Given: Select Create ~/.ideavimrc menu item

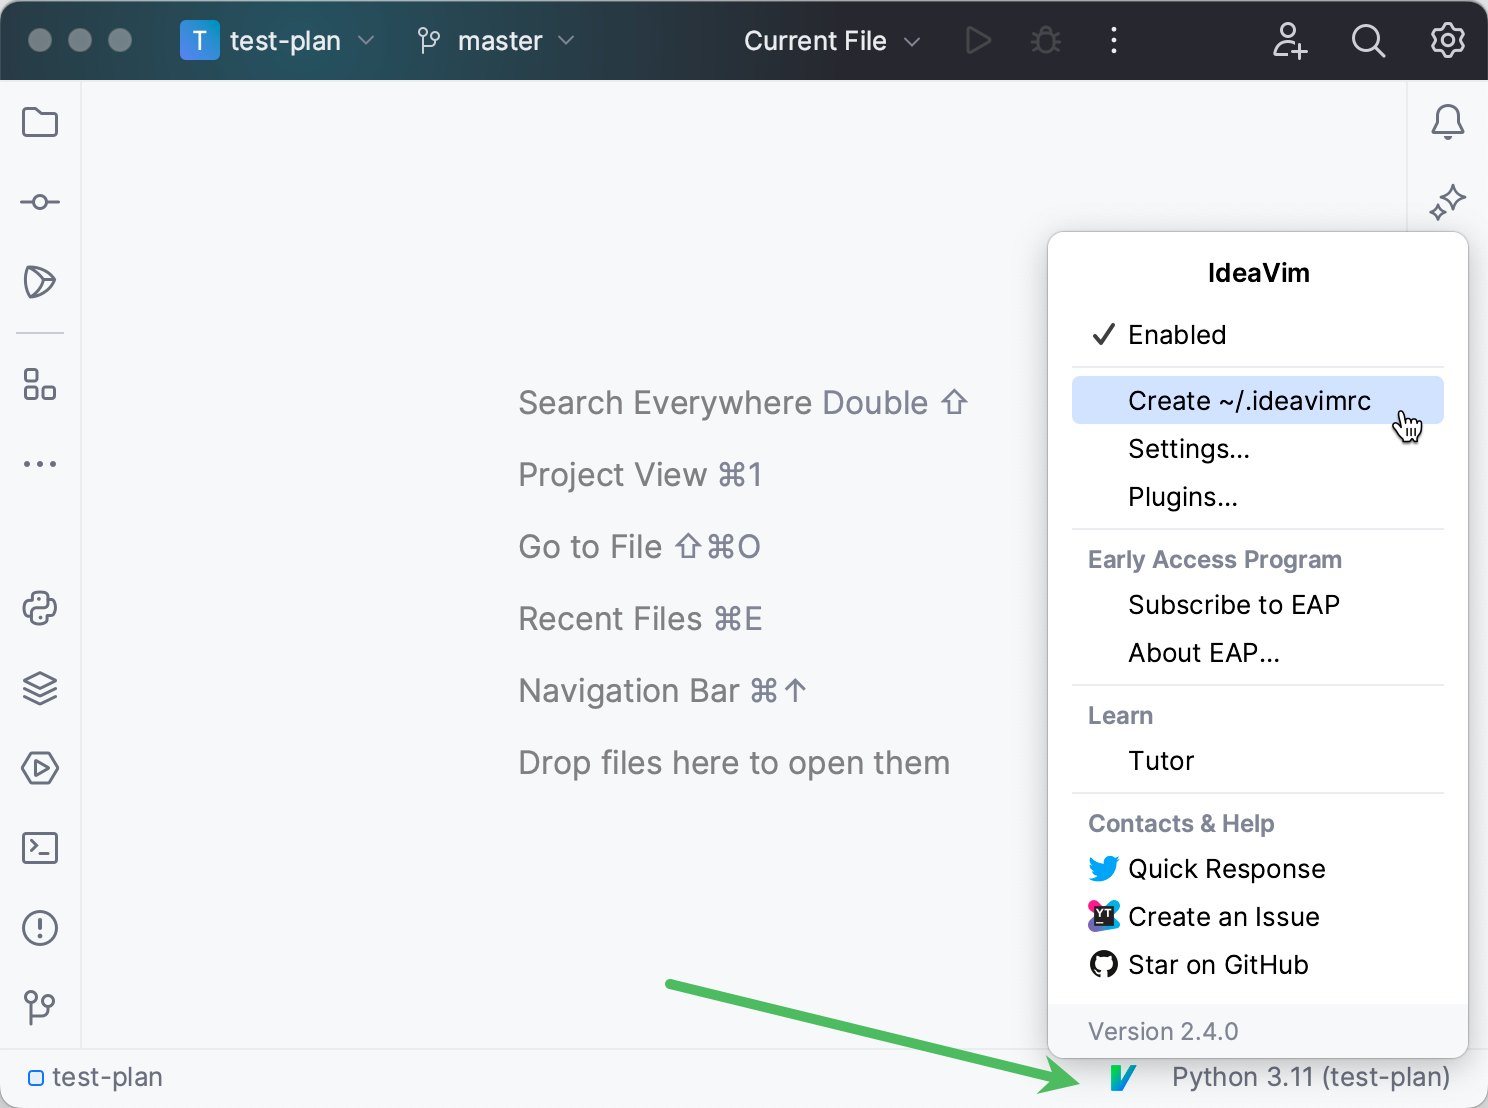Looking at the screenshot, I should click(1258, 401).
